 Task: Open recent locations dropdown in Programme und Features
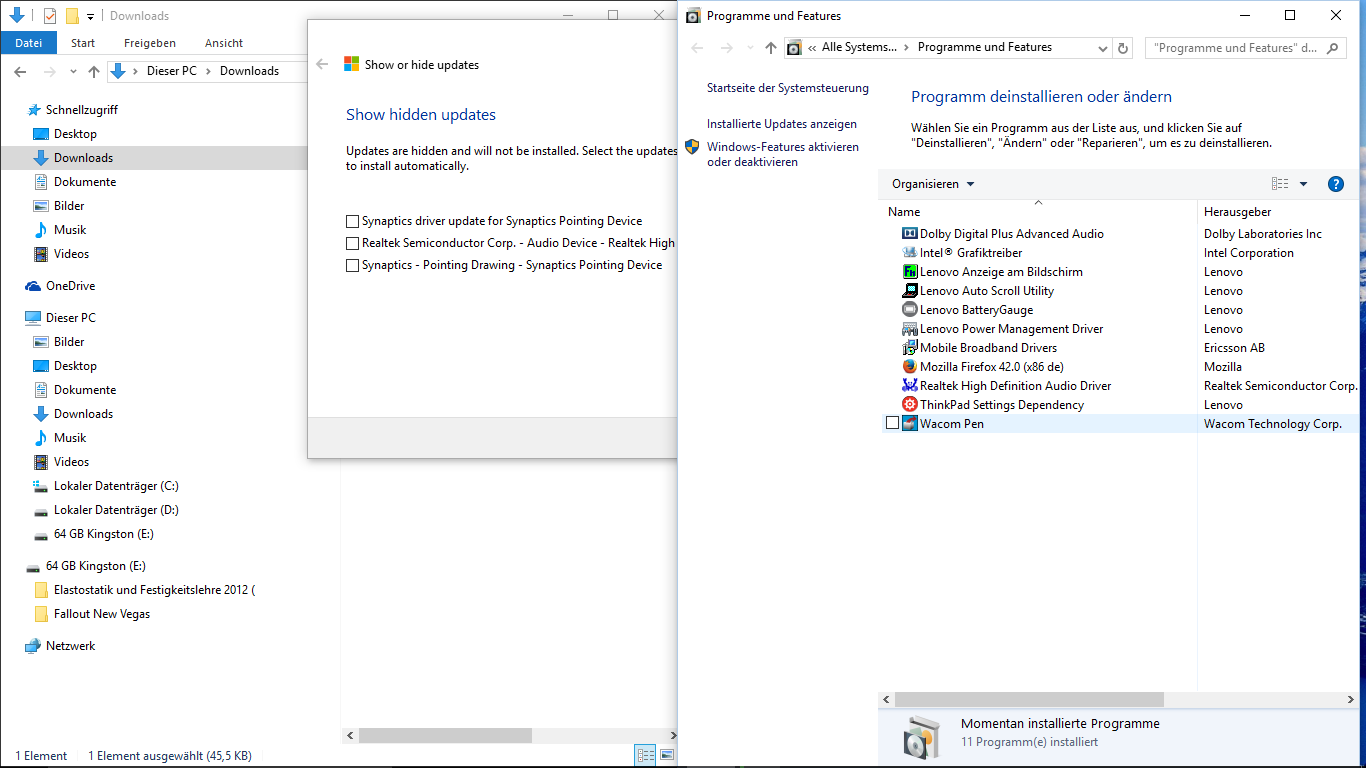pyautogui.click(x=749, y=48)
